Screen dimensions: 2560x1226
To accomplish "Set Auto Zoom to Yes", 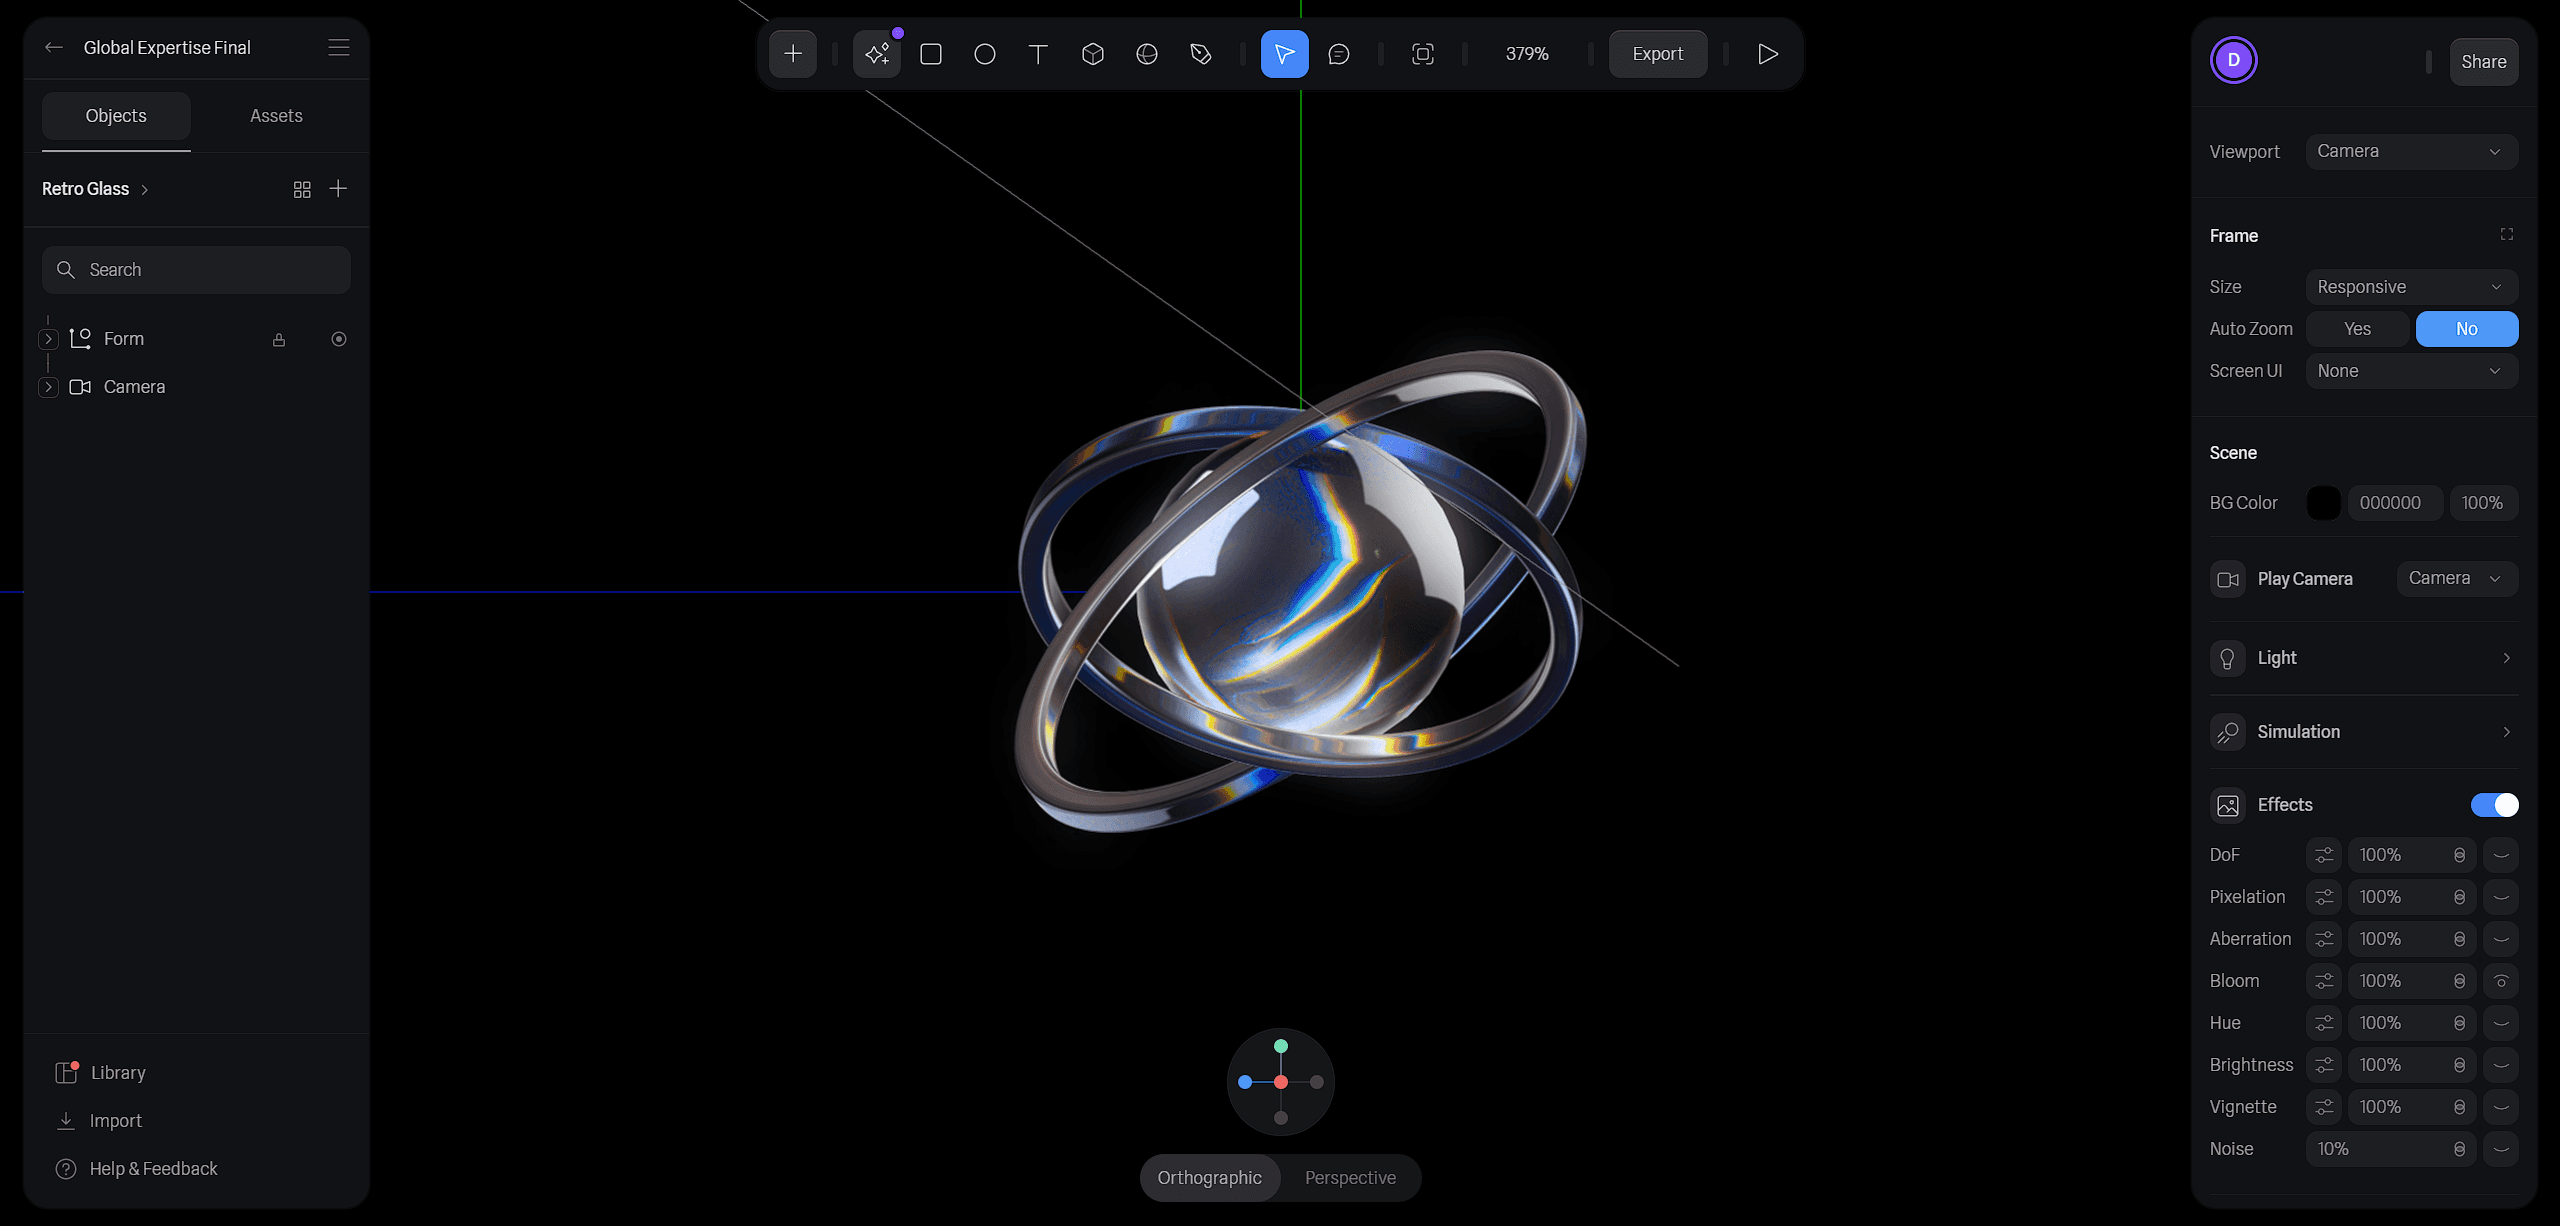I will (2357, 329).
